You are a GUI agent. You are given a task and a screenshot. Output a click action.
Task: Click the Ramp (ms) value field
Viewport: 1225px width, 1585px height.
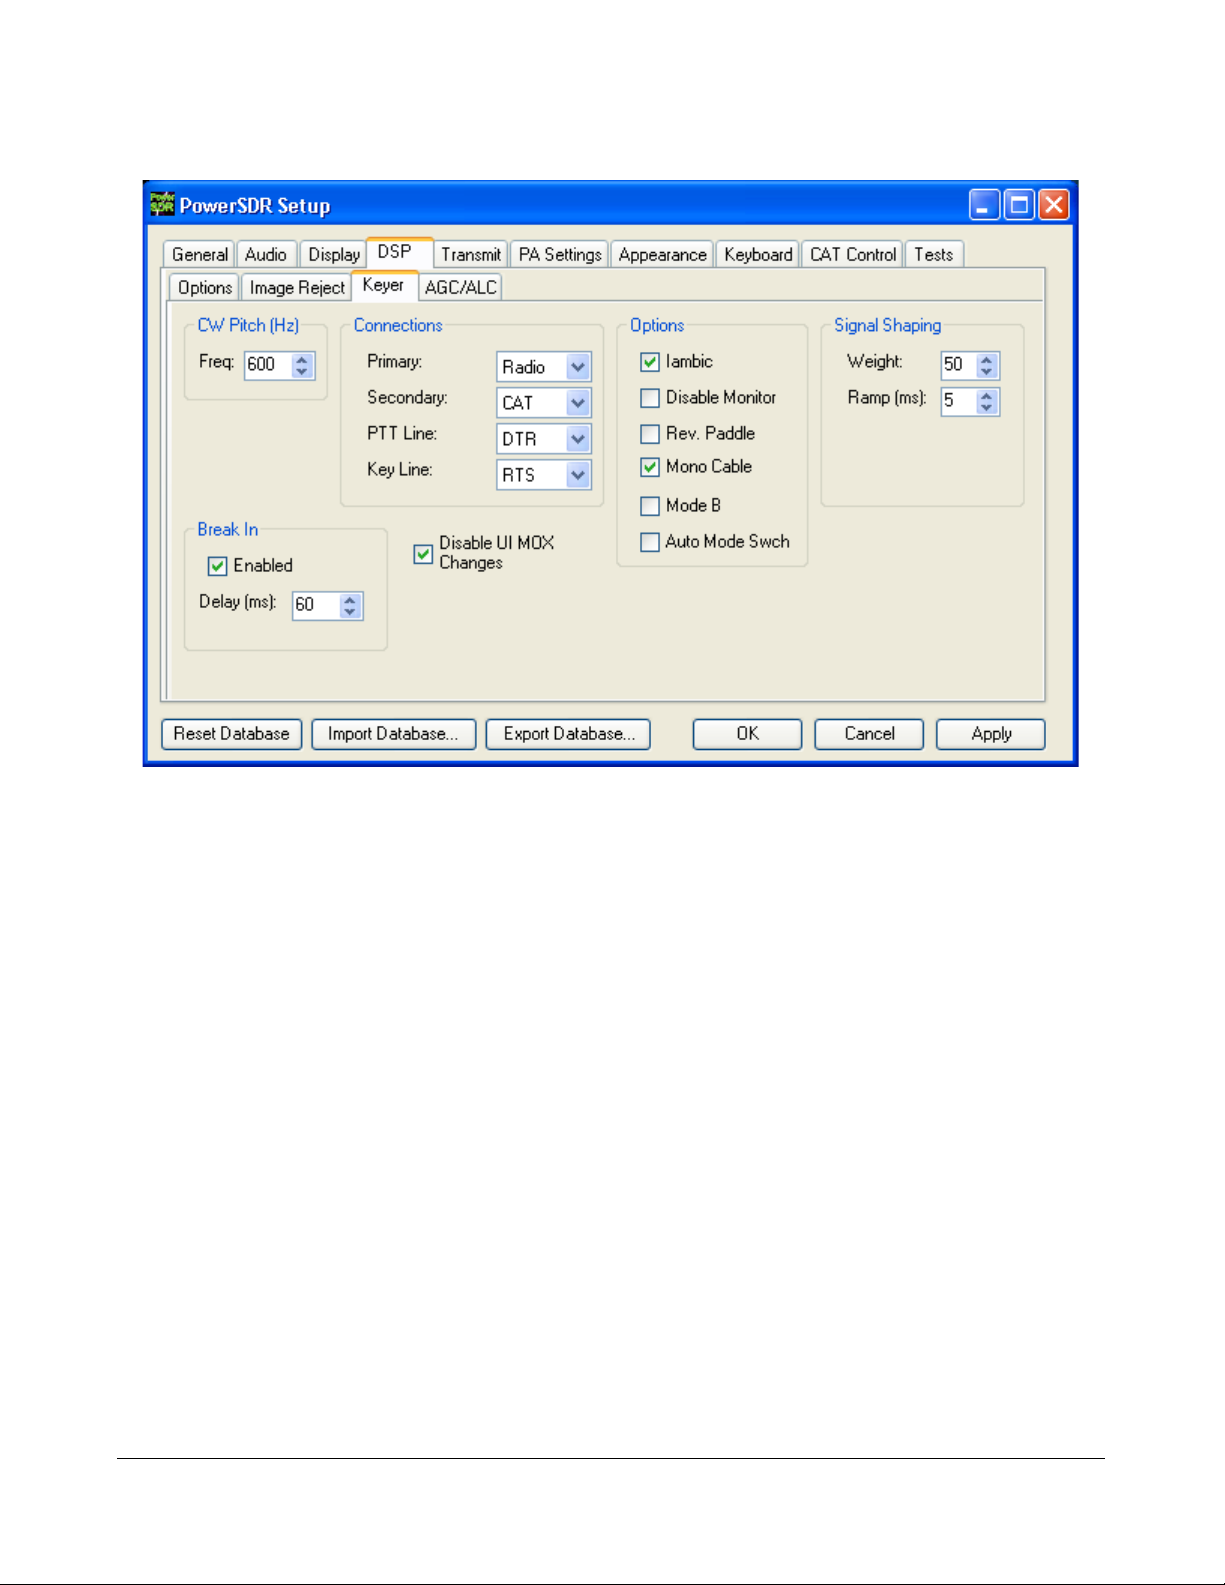959,402
